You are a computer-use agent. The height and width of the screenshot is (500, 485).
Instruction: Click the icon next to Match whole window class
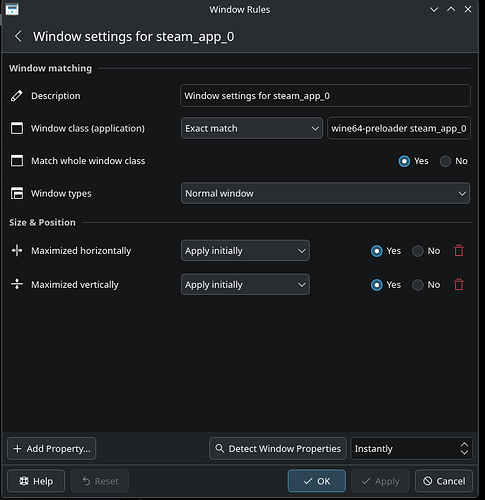17,161
